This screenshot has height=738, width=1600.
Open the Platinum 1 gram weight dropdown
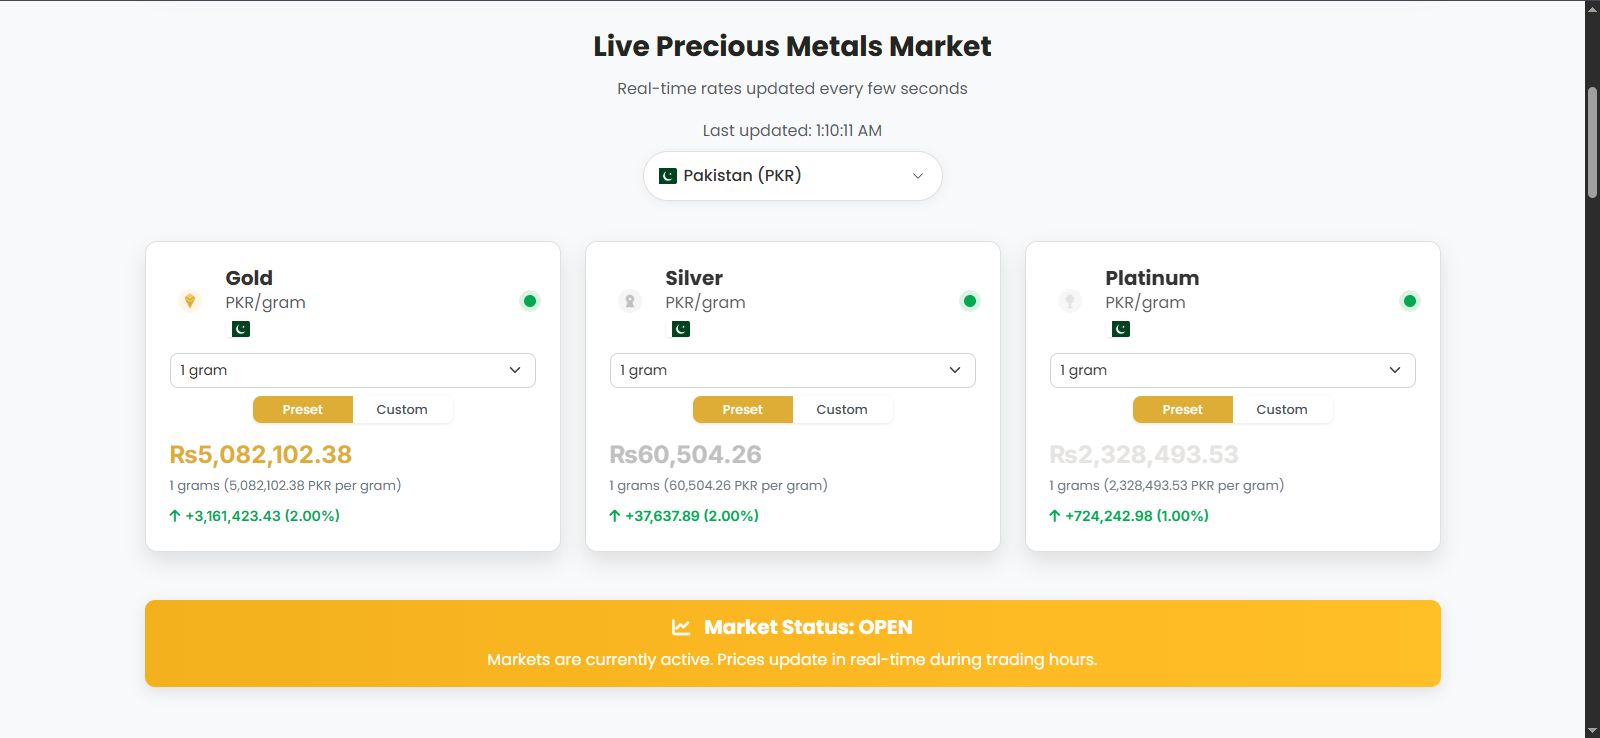pos(1232,370)
